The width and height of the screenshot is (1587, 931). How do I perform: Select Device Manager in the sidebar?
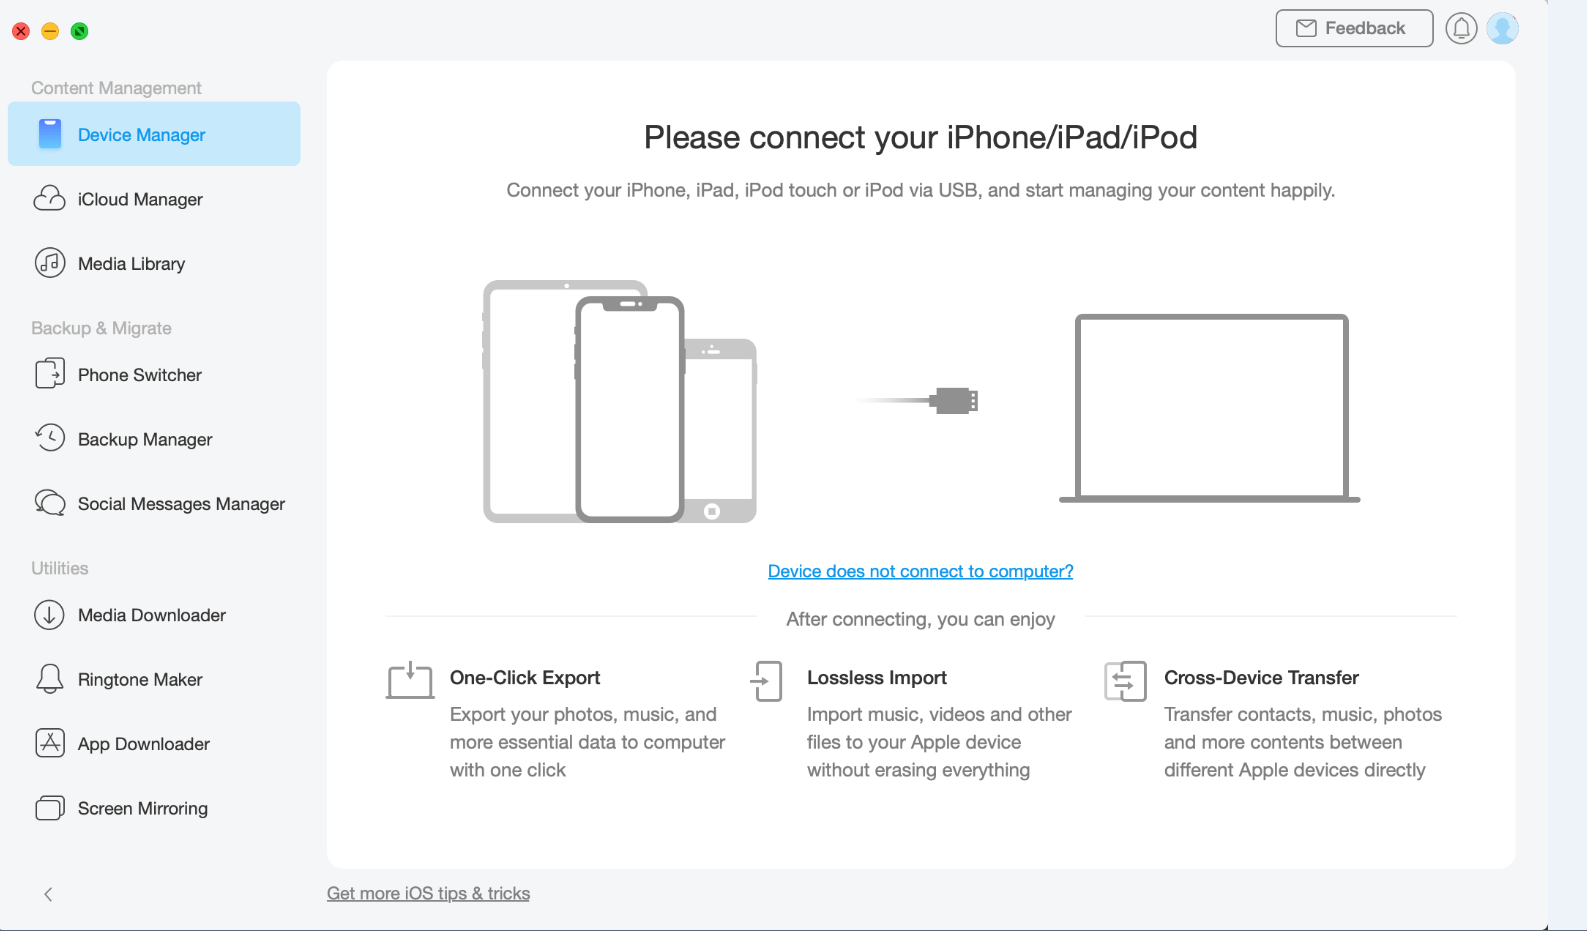(141, 133)
